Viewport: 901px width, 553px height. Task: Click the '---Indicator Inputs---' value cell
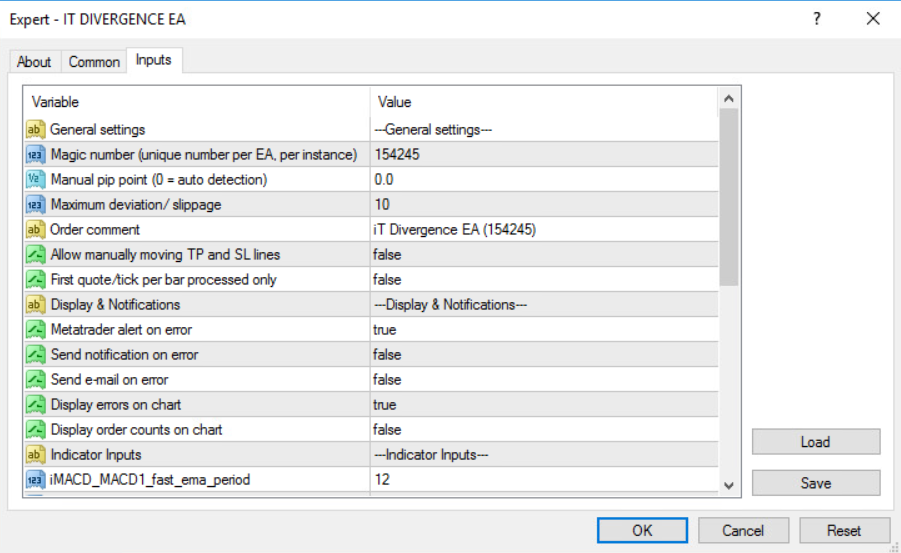544,455
